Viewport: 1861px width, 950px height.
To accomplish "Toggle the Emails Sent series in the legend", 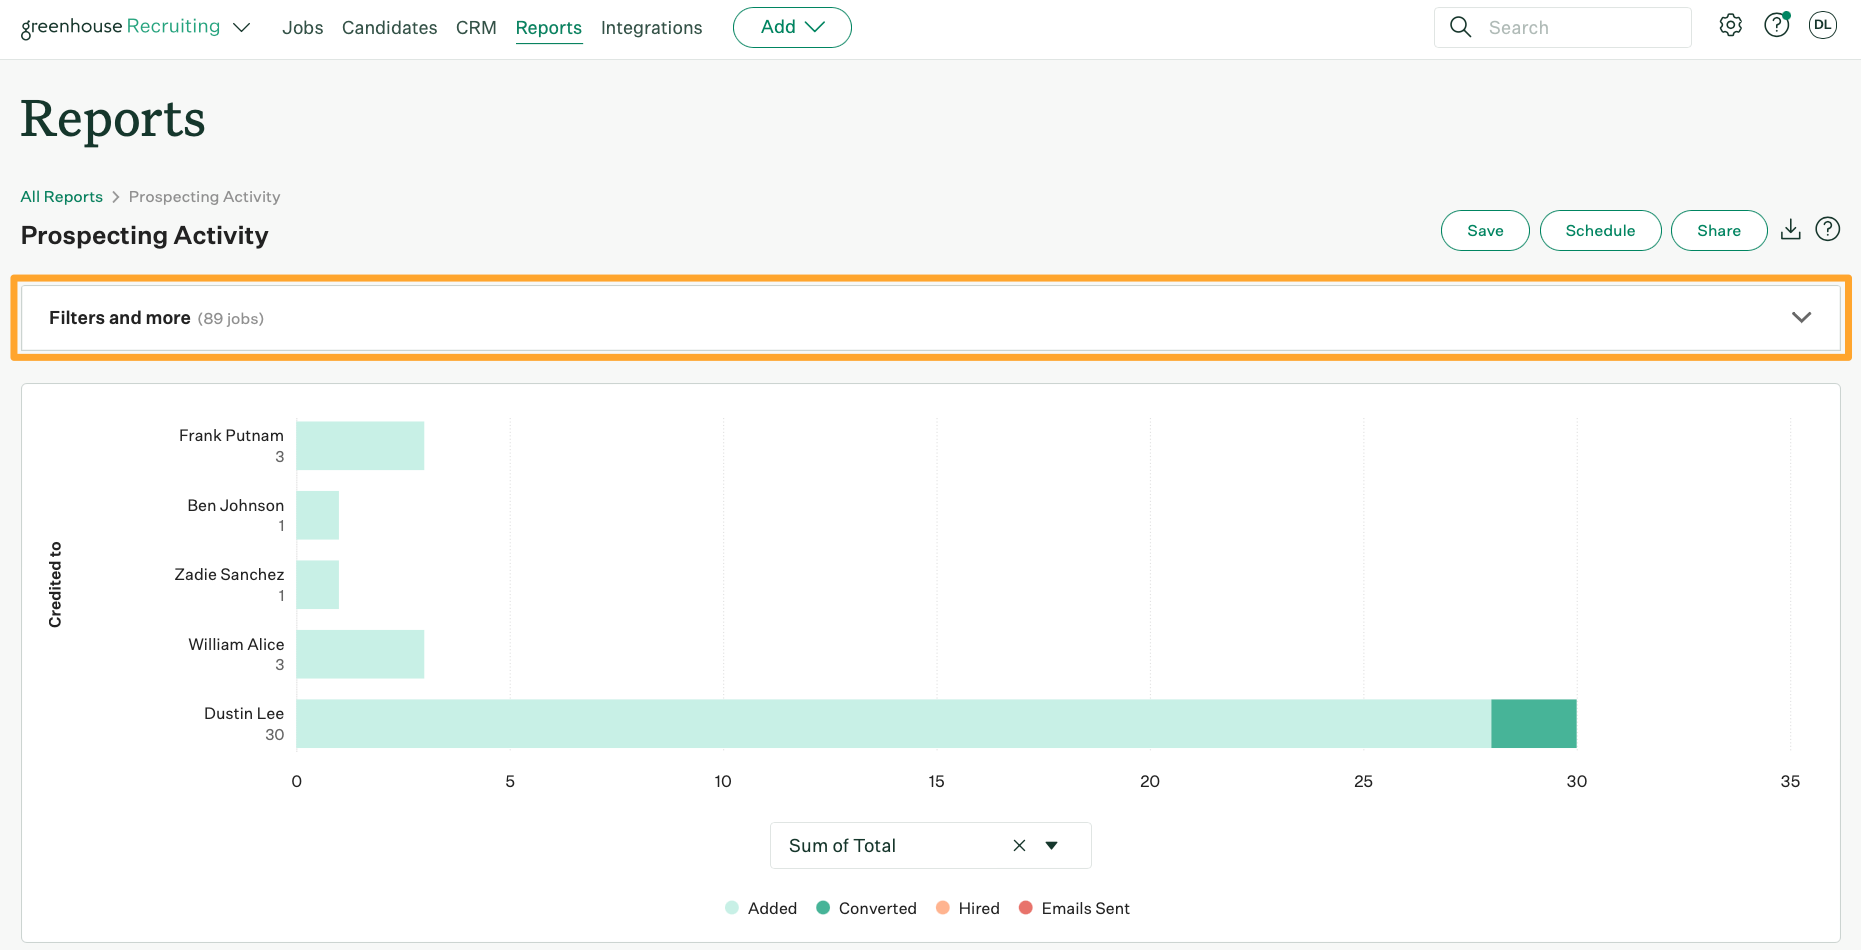I will [1074, 907].
